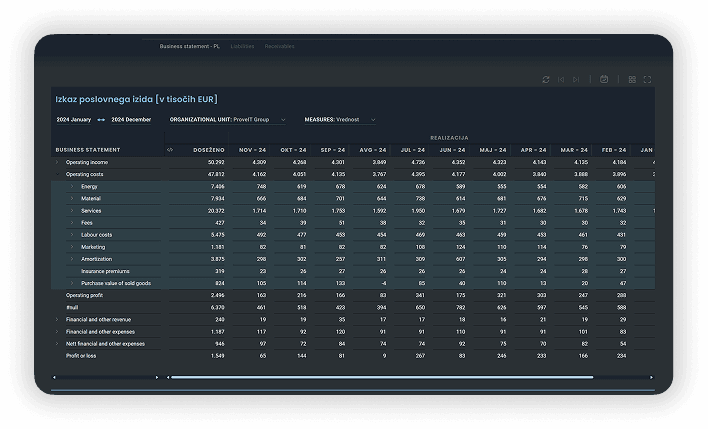Collapse the Operating costs row
708x429 pixels.
(x=57, y=174)
